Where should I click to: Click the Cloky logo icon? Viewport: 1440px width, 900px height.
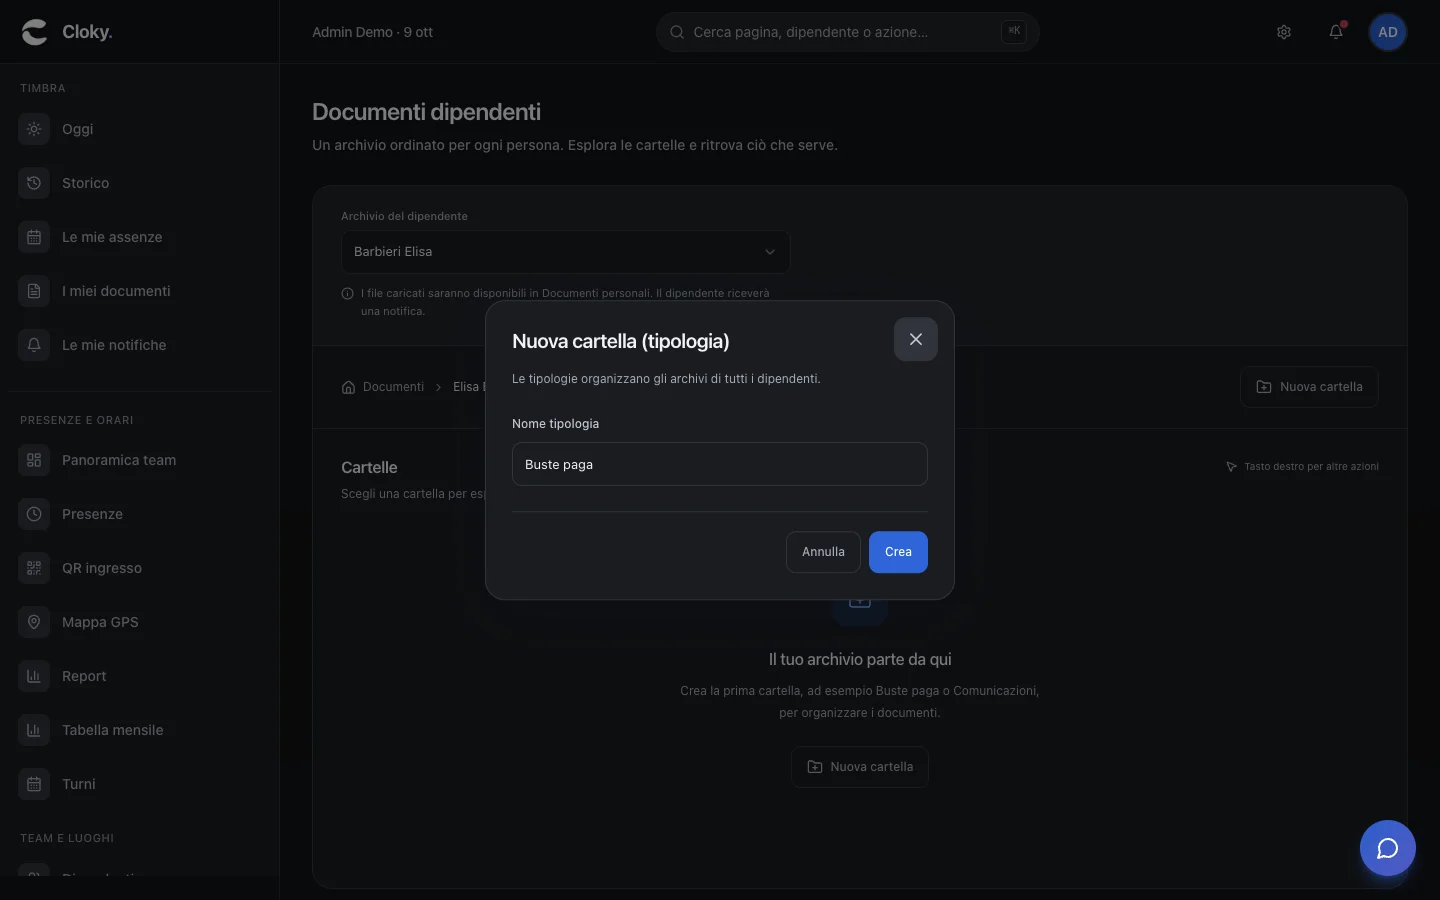[x=34, y=32]
